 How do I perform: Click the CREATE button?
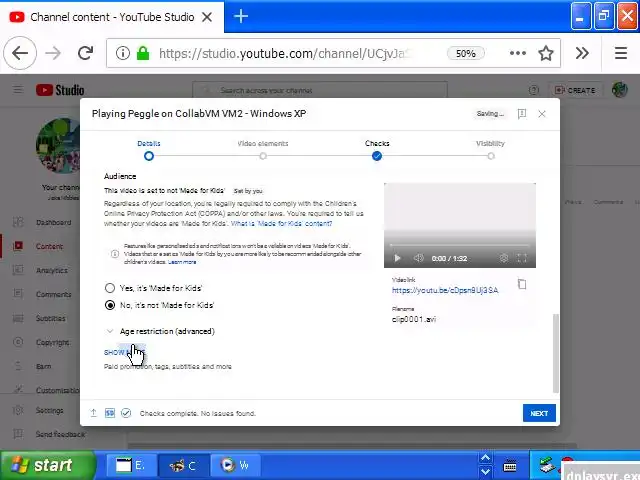click(x=575, y=90)
